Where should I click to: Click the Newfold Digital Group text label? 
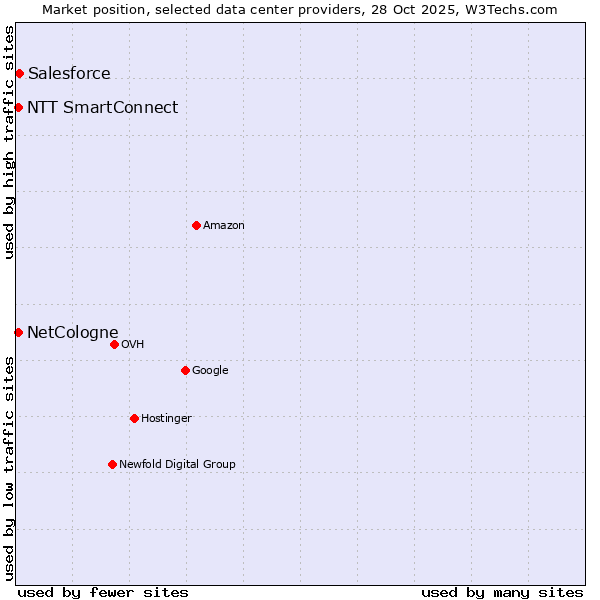pyautogui.click(x=177, y=464)
